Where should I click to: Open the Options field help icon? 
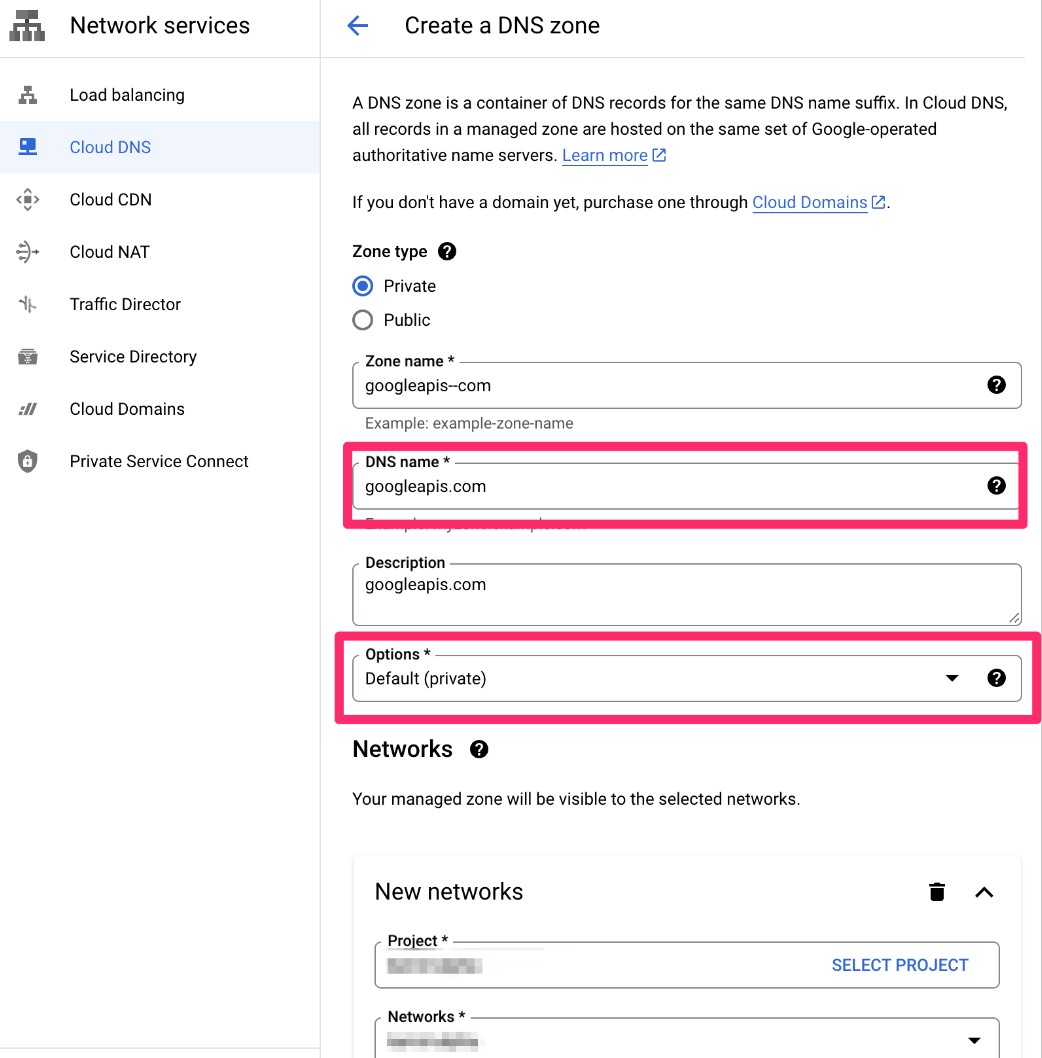click(x=996, y=678)
